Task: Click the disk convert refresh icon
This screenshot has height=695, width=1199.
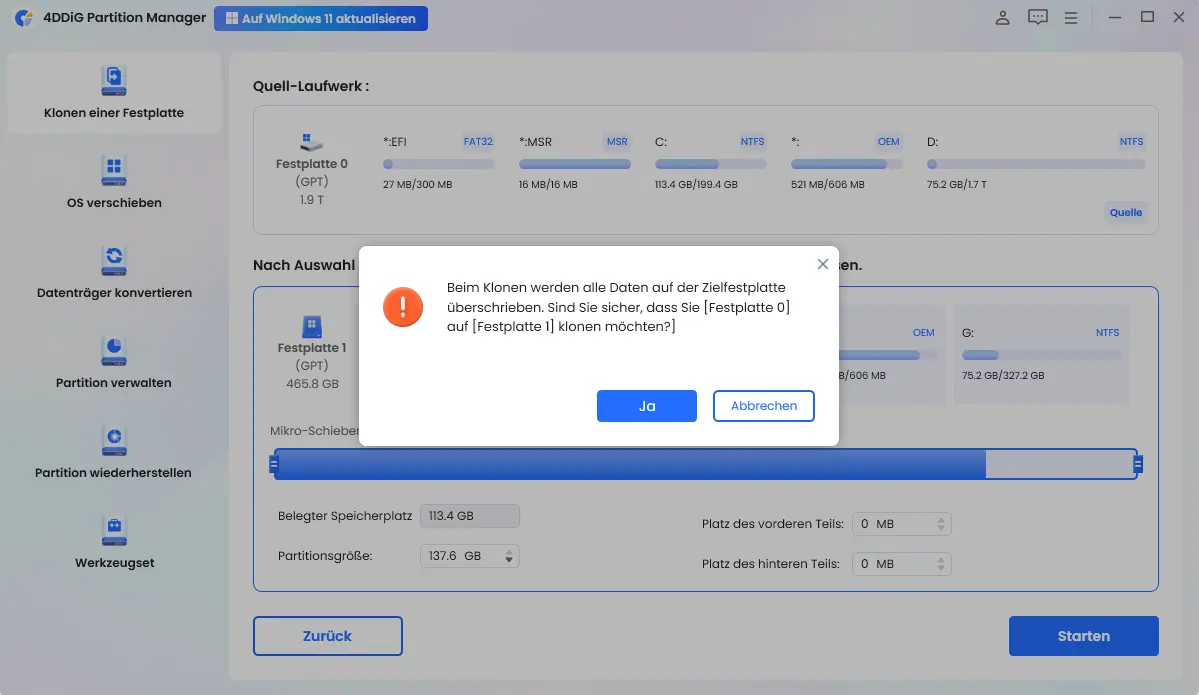Action: [114, 261]
